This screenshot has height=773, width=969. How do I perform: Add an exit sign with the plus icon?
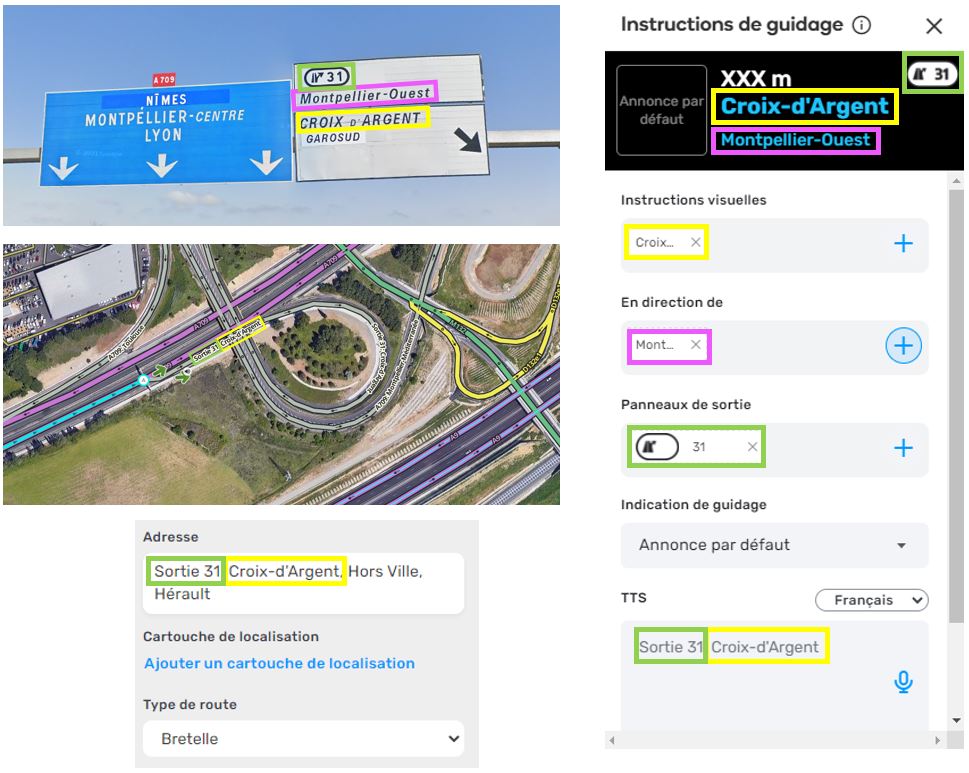tap(903, 448)
